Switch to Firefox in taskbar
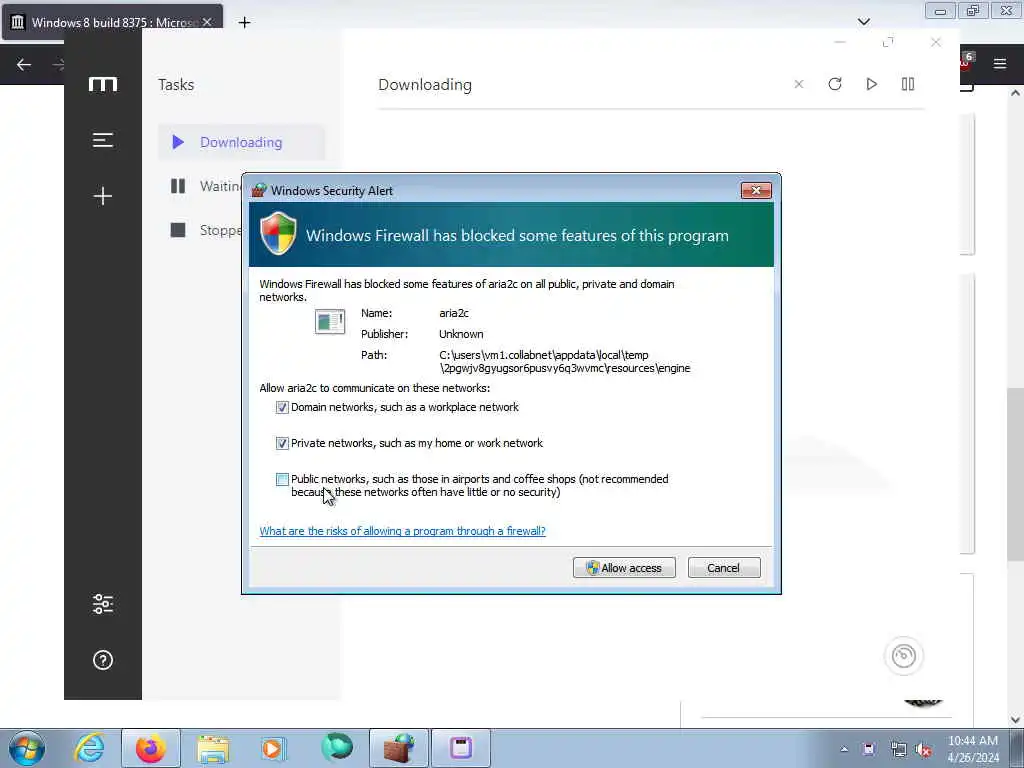1024x768 pixels. [150, 748]
